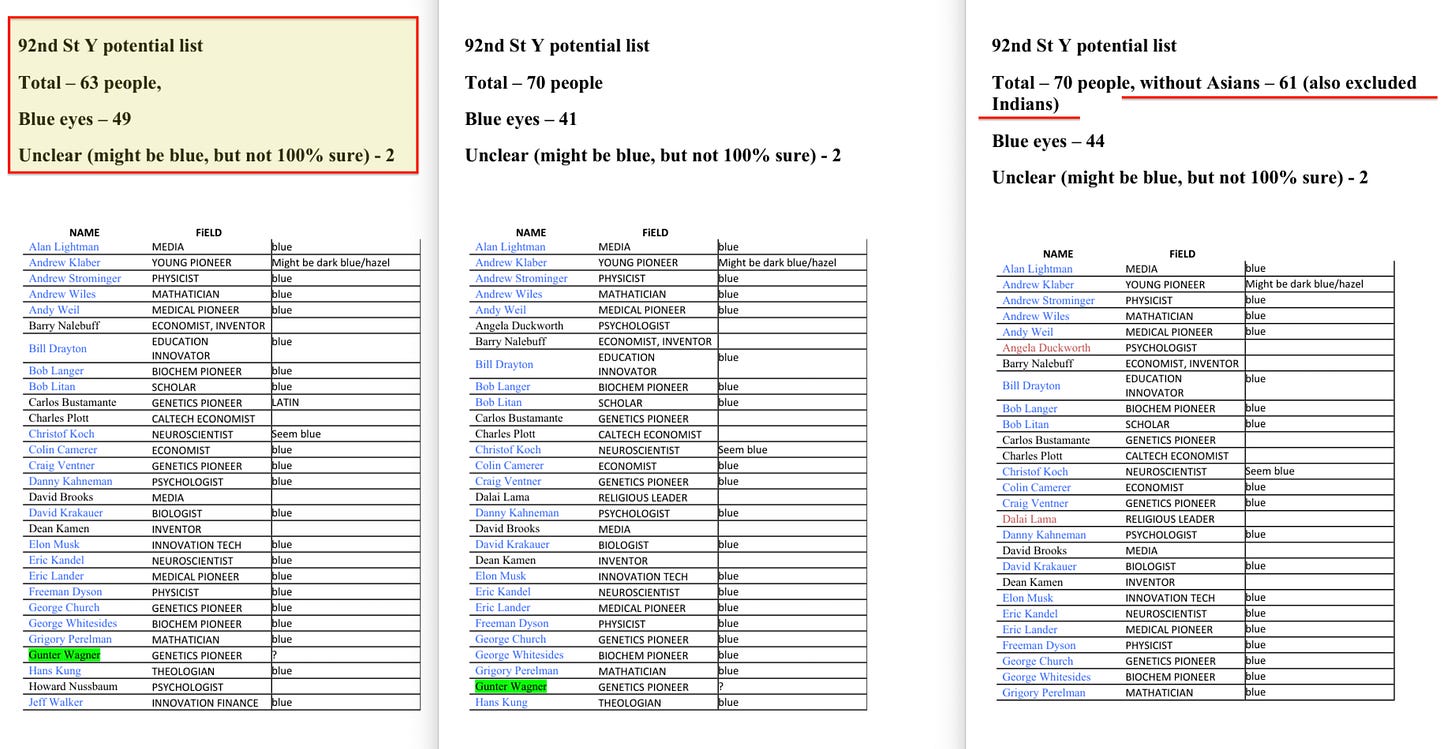Open Andrew Strominger link on the Blue eyes 44 page
The image size is (1456, 749).
tap(1048, 300)
